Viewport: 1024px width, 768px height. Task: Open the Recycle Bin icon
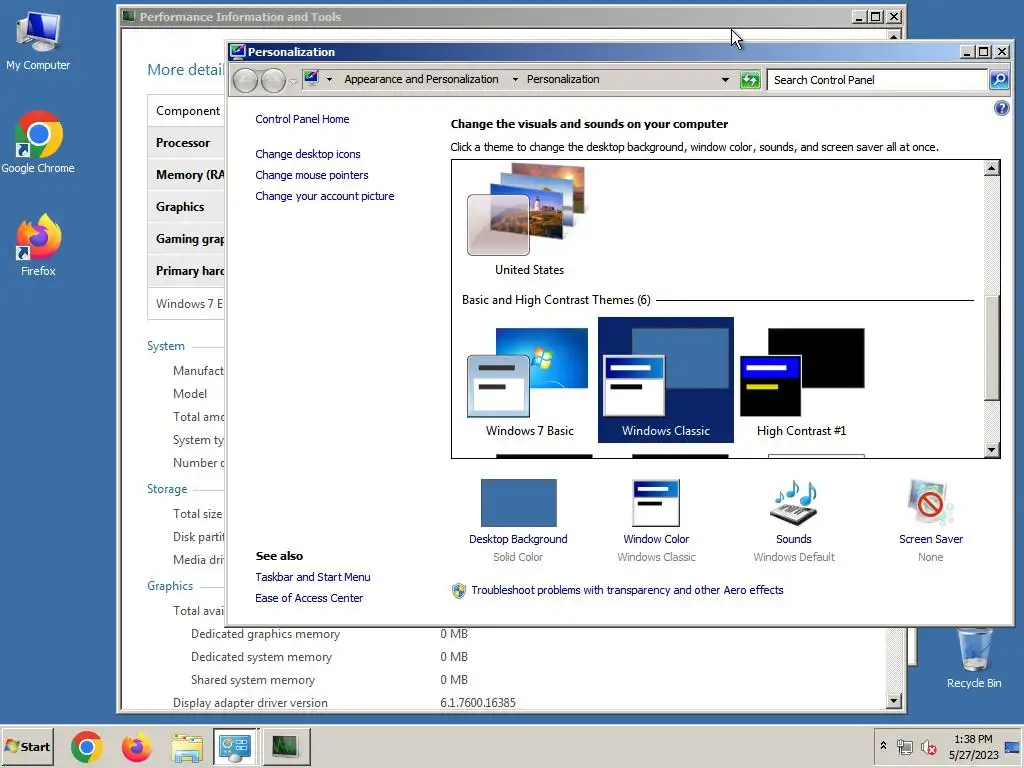(974, 658)
